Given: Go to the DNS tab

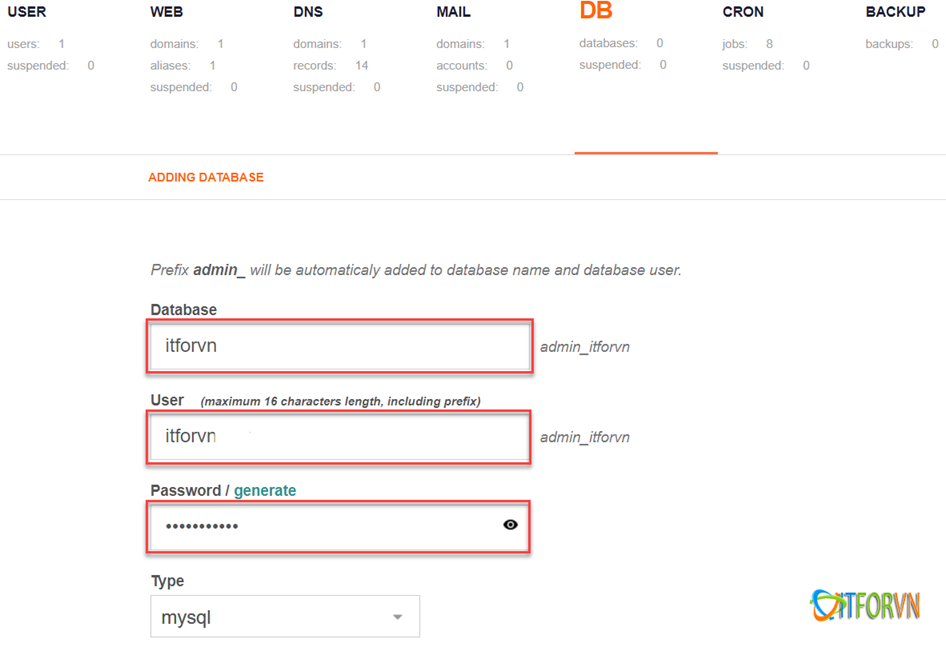Looking at the screenshot, I should [x=308, y=12].
